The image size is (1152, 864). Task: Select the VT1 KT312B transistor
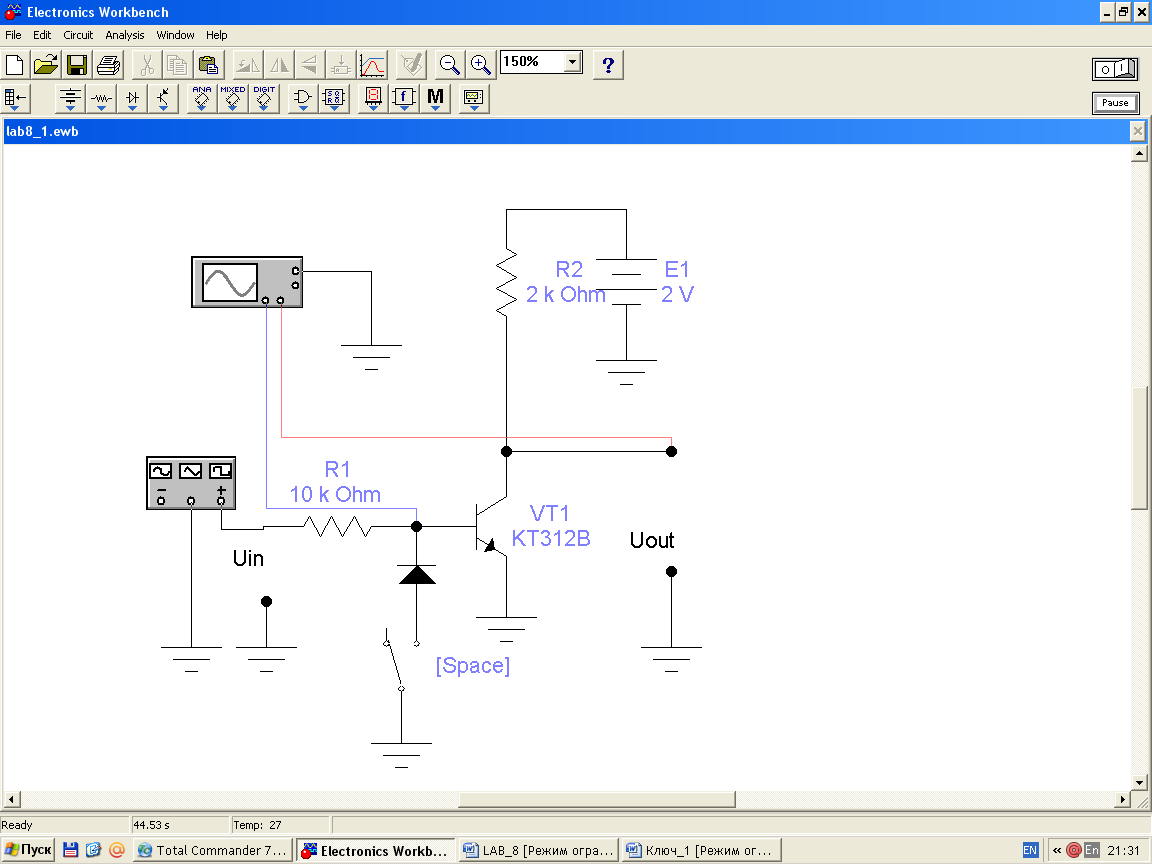pos(492,527)
